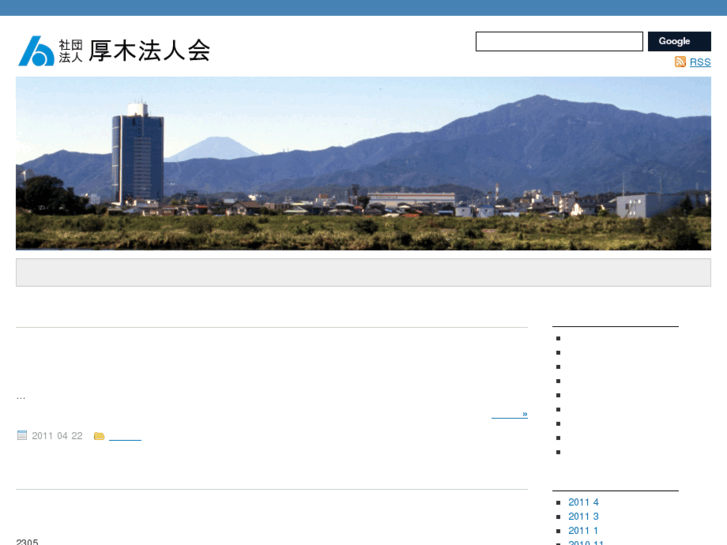Click the yellow folder category icon
The width and height of the screenshot is (727, 545).
point(99,436)
